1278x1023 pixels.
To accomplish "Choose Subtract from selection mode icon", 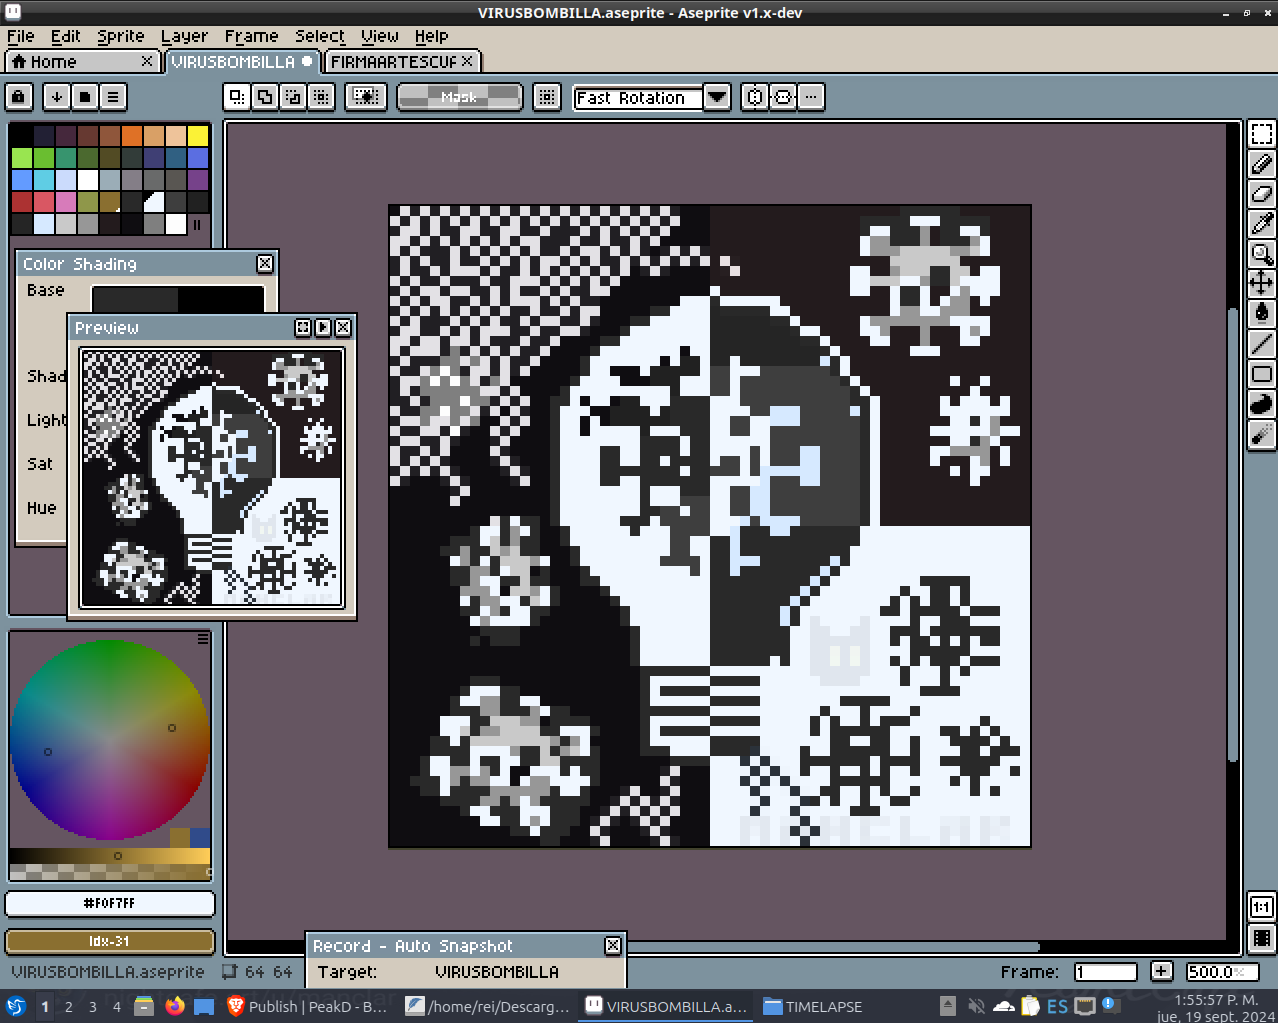I will tap(292, 97).
